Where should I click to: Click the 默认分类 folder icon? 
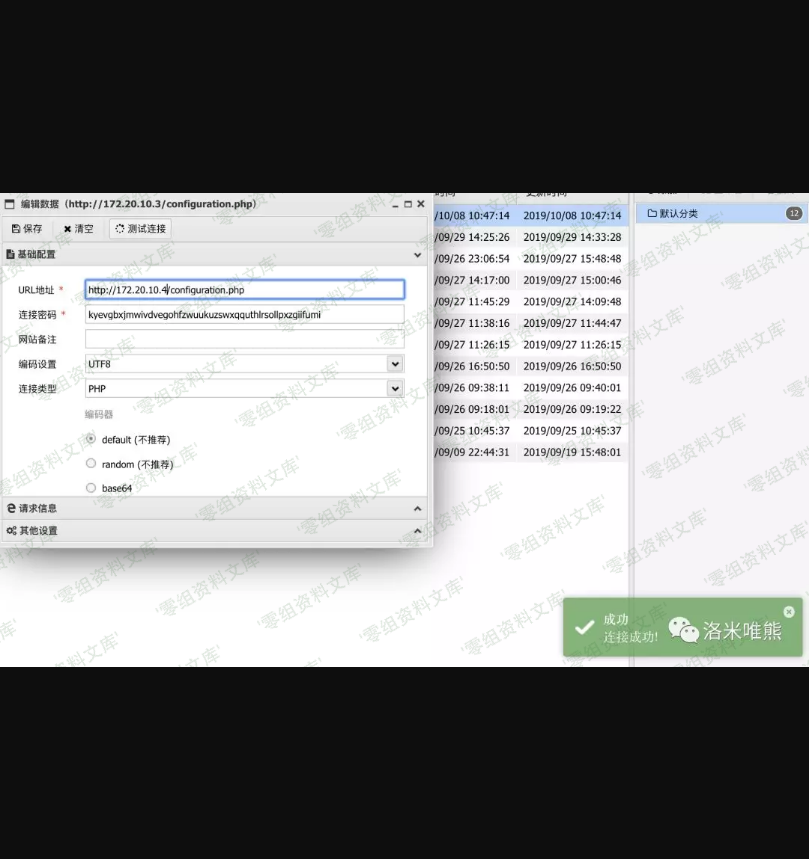652,214
